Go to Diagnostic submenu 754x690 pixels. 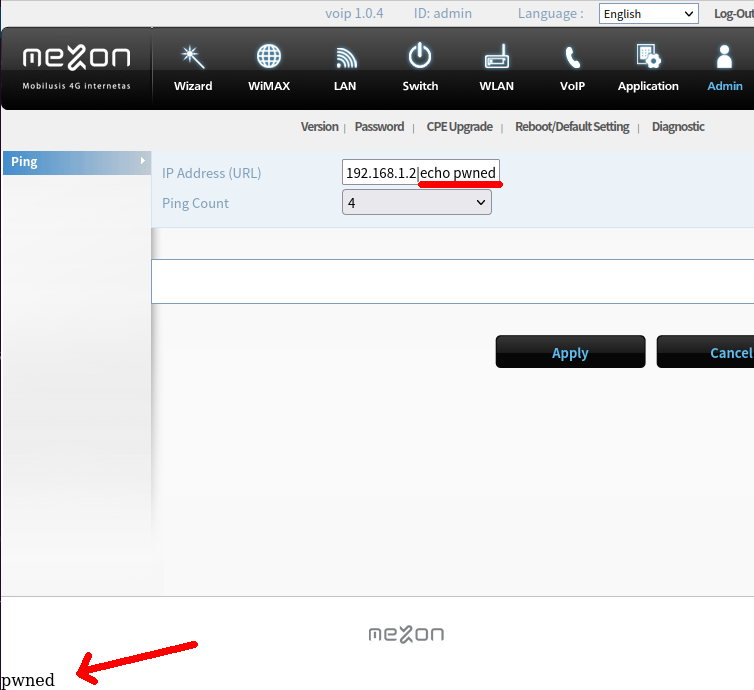click(678, 126)
